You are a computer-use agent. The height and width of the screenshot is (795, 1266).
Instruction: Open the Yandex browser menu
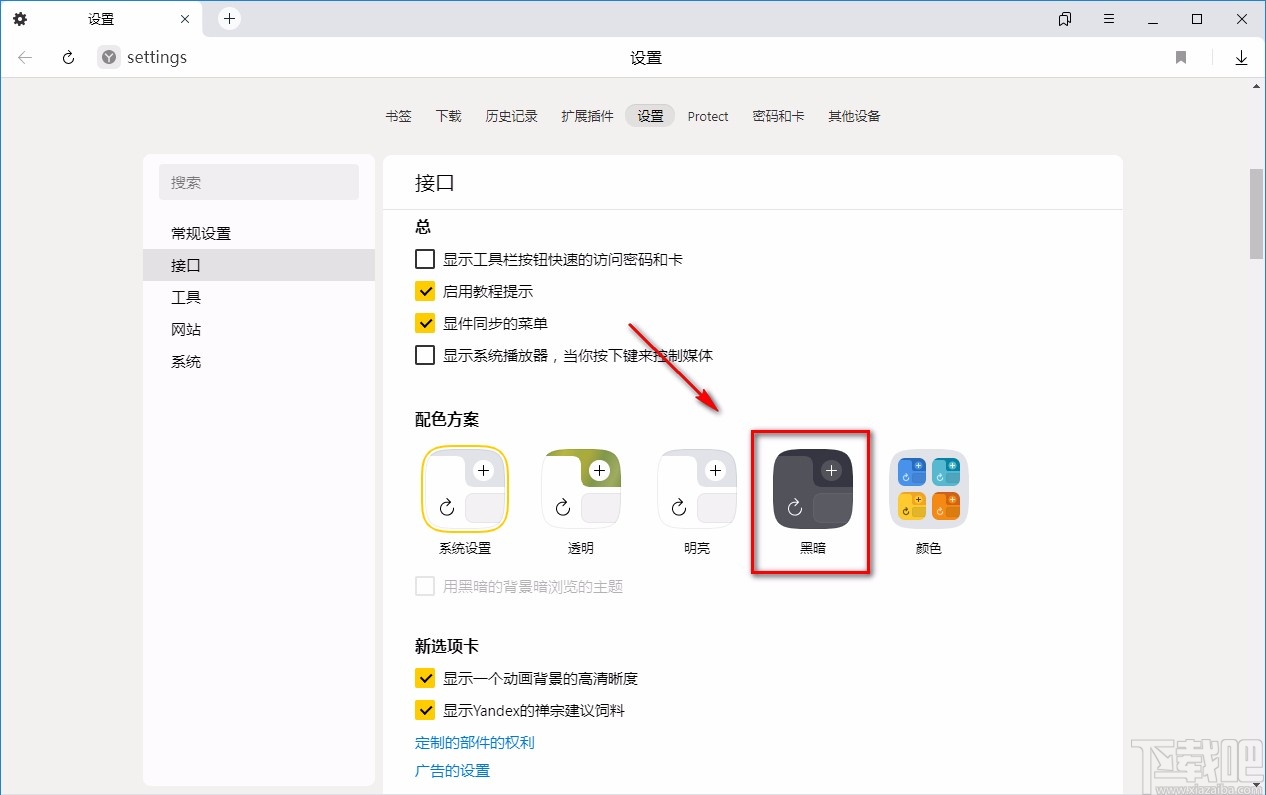[x=1108, y=19]
